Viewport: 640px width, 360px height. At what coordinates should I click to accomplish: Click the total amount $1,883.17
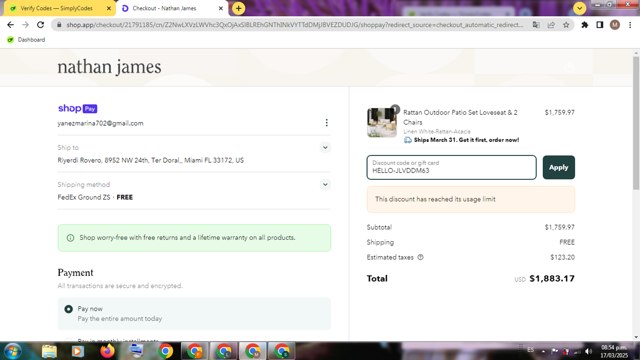coord(552,278)
